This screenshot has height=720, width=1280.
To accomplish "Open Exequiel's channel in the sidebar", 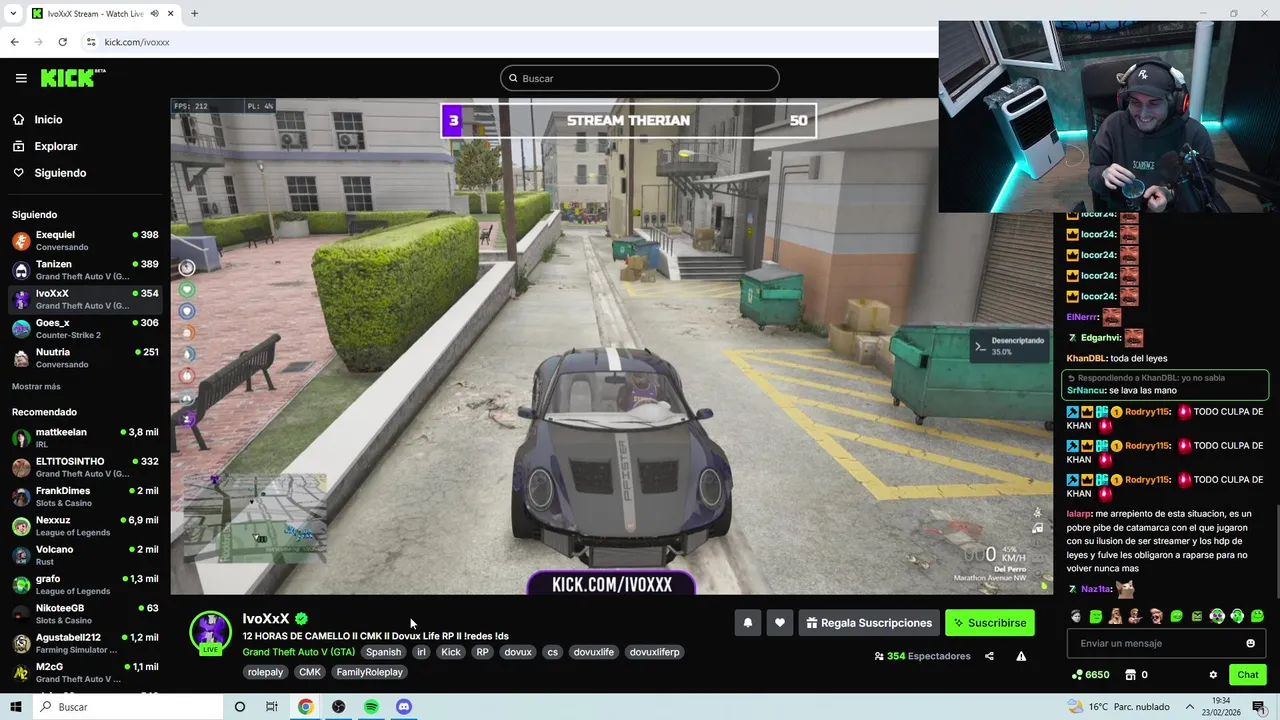I will pos(85,241).
